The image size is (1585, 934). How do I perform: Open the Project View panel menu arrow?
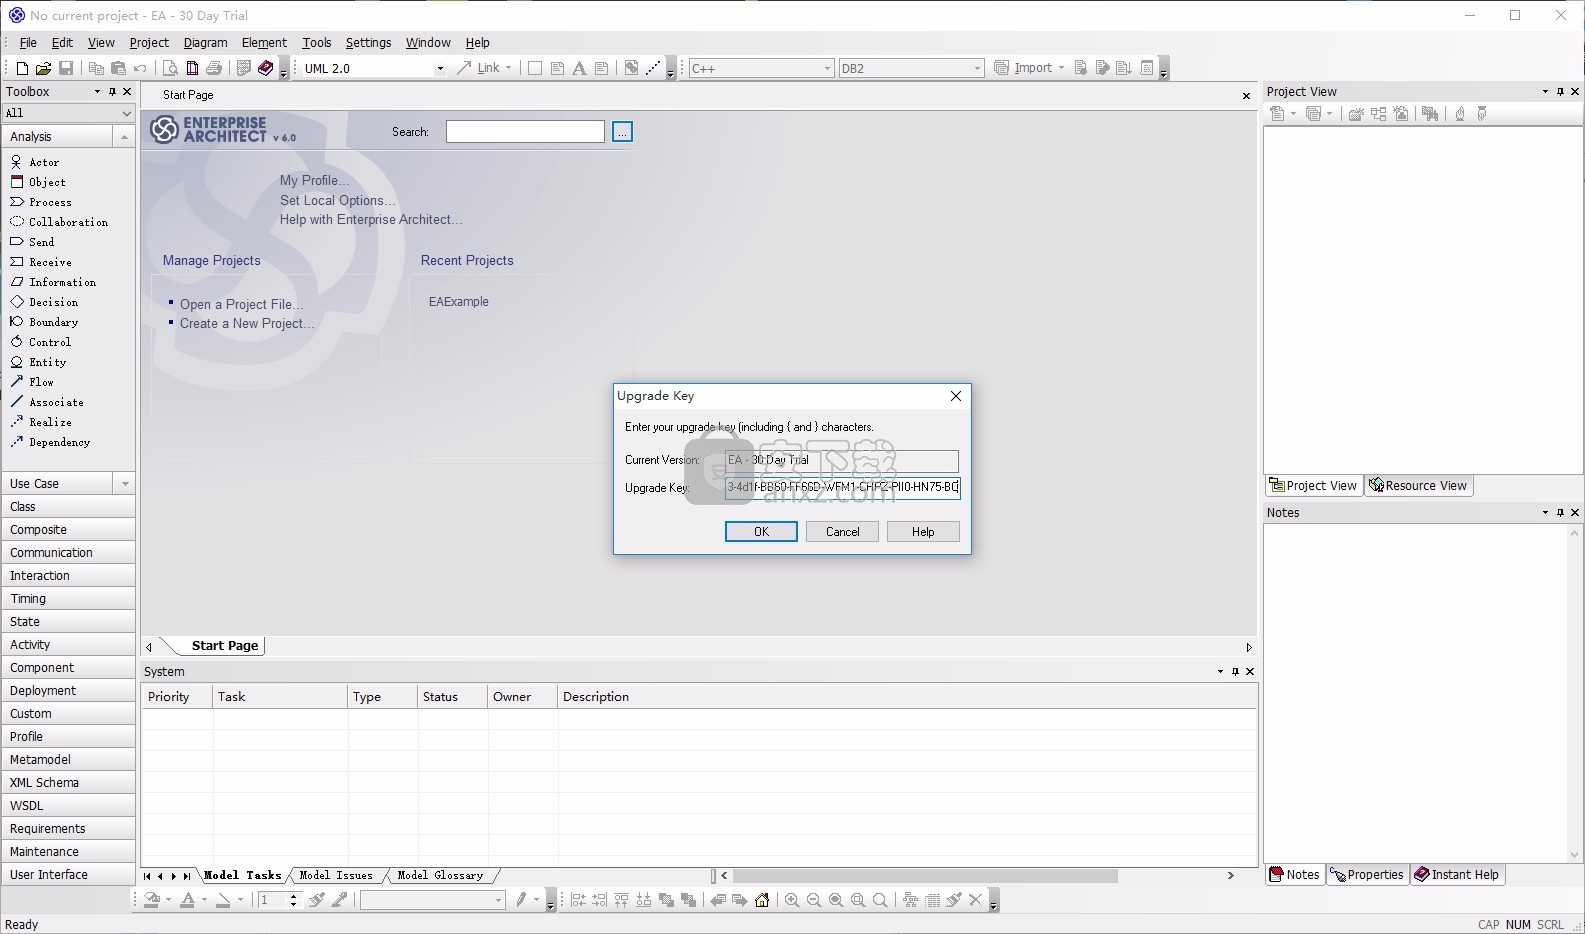tap(1545, 92)
